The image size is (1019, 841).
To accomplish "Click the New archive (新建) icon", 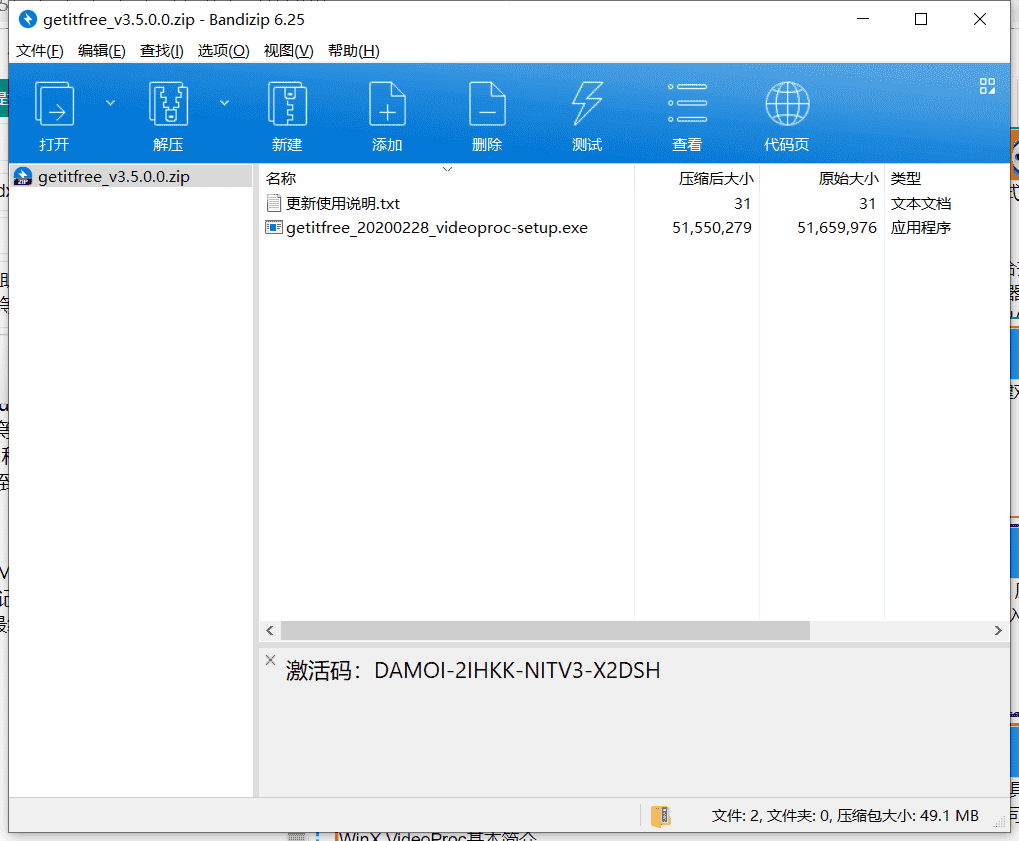I will point(287,103).
